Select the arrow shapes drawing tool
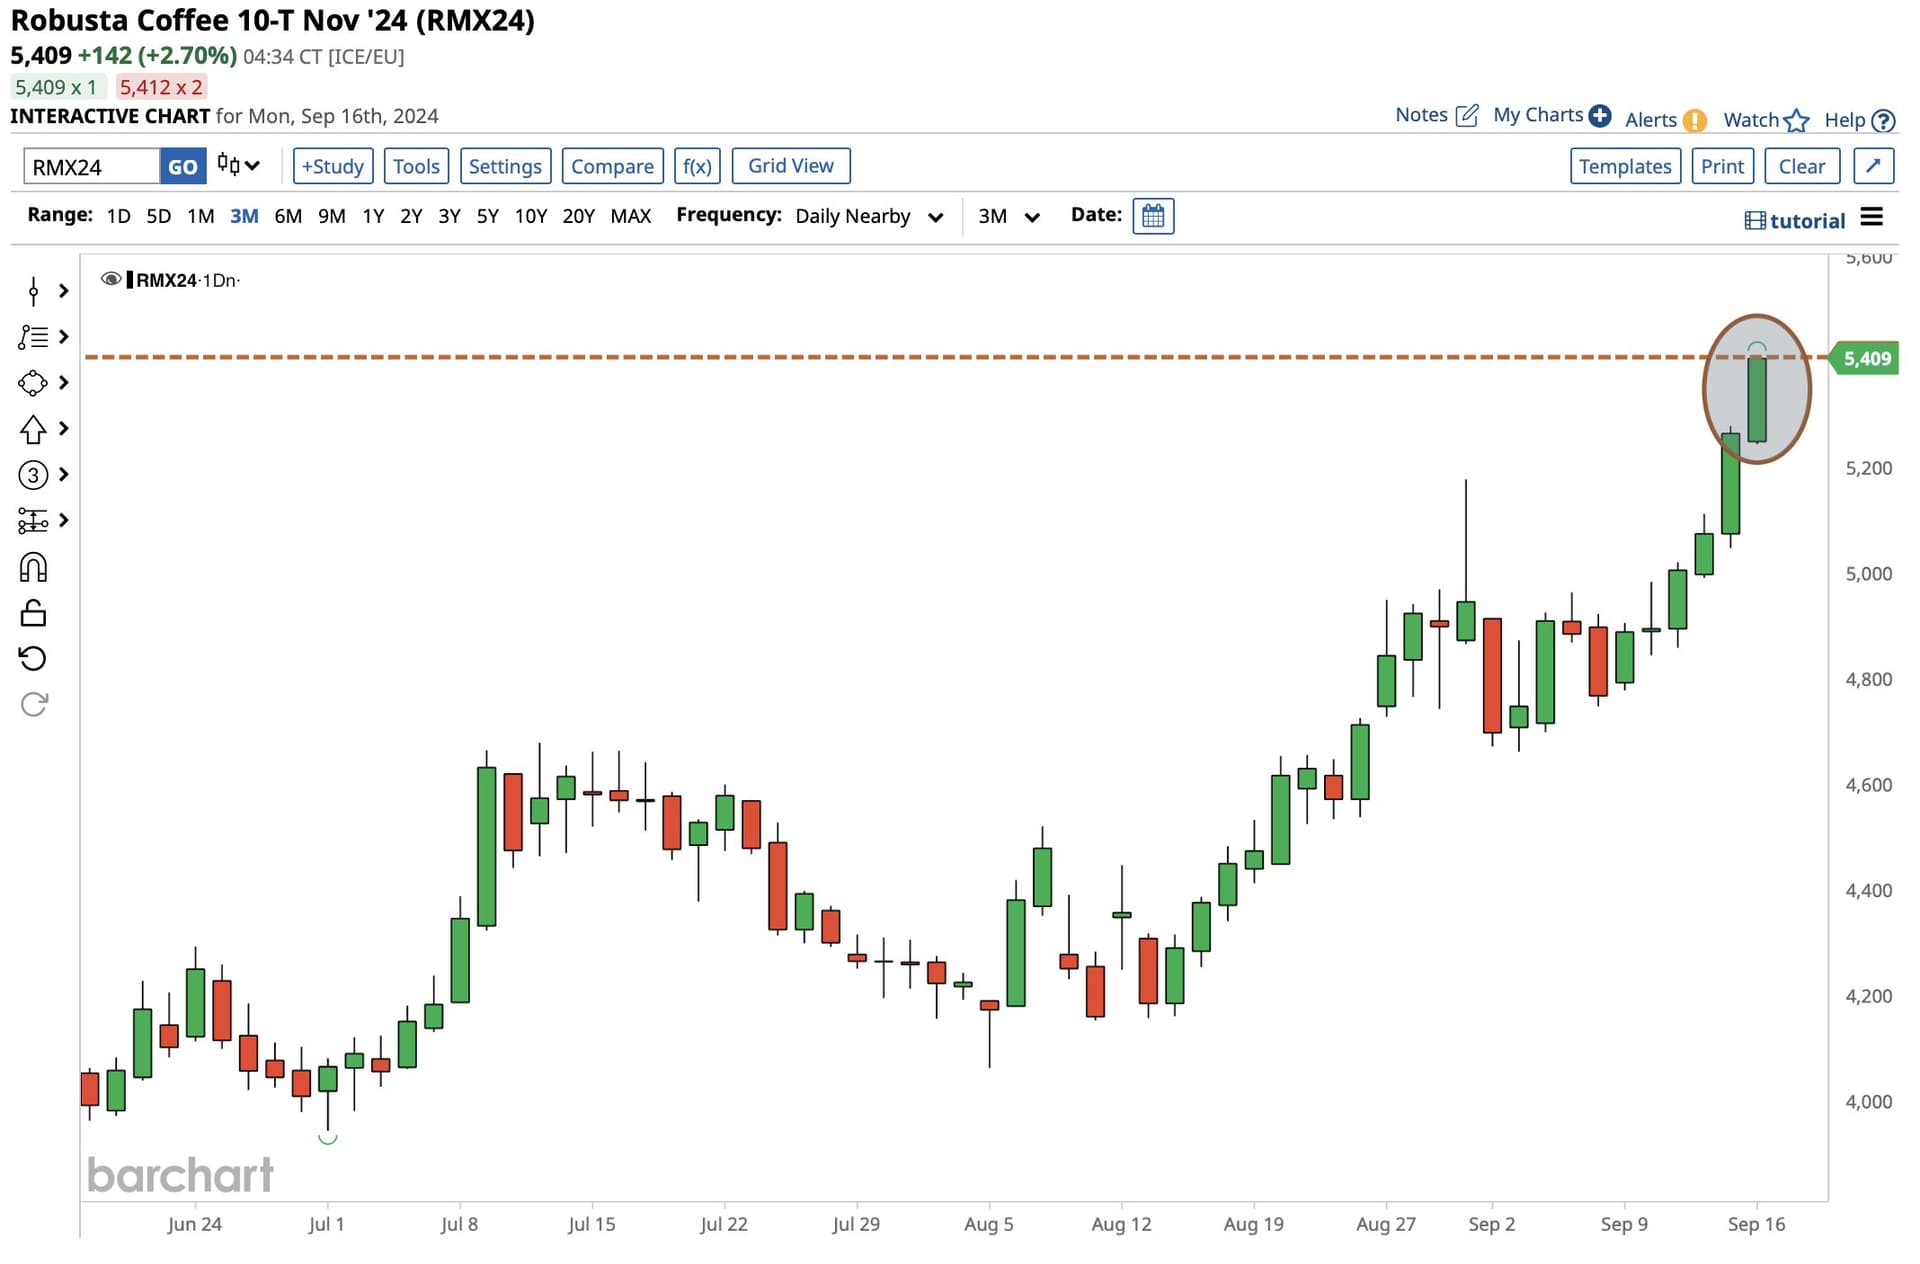Image resolution: width=1920 pixels, height=1264 pixels. click(x=33, y=429)
